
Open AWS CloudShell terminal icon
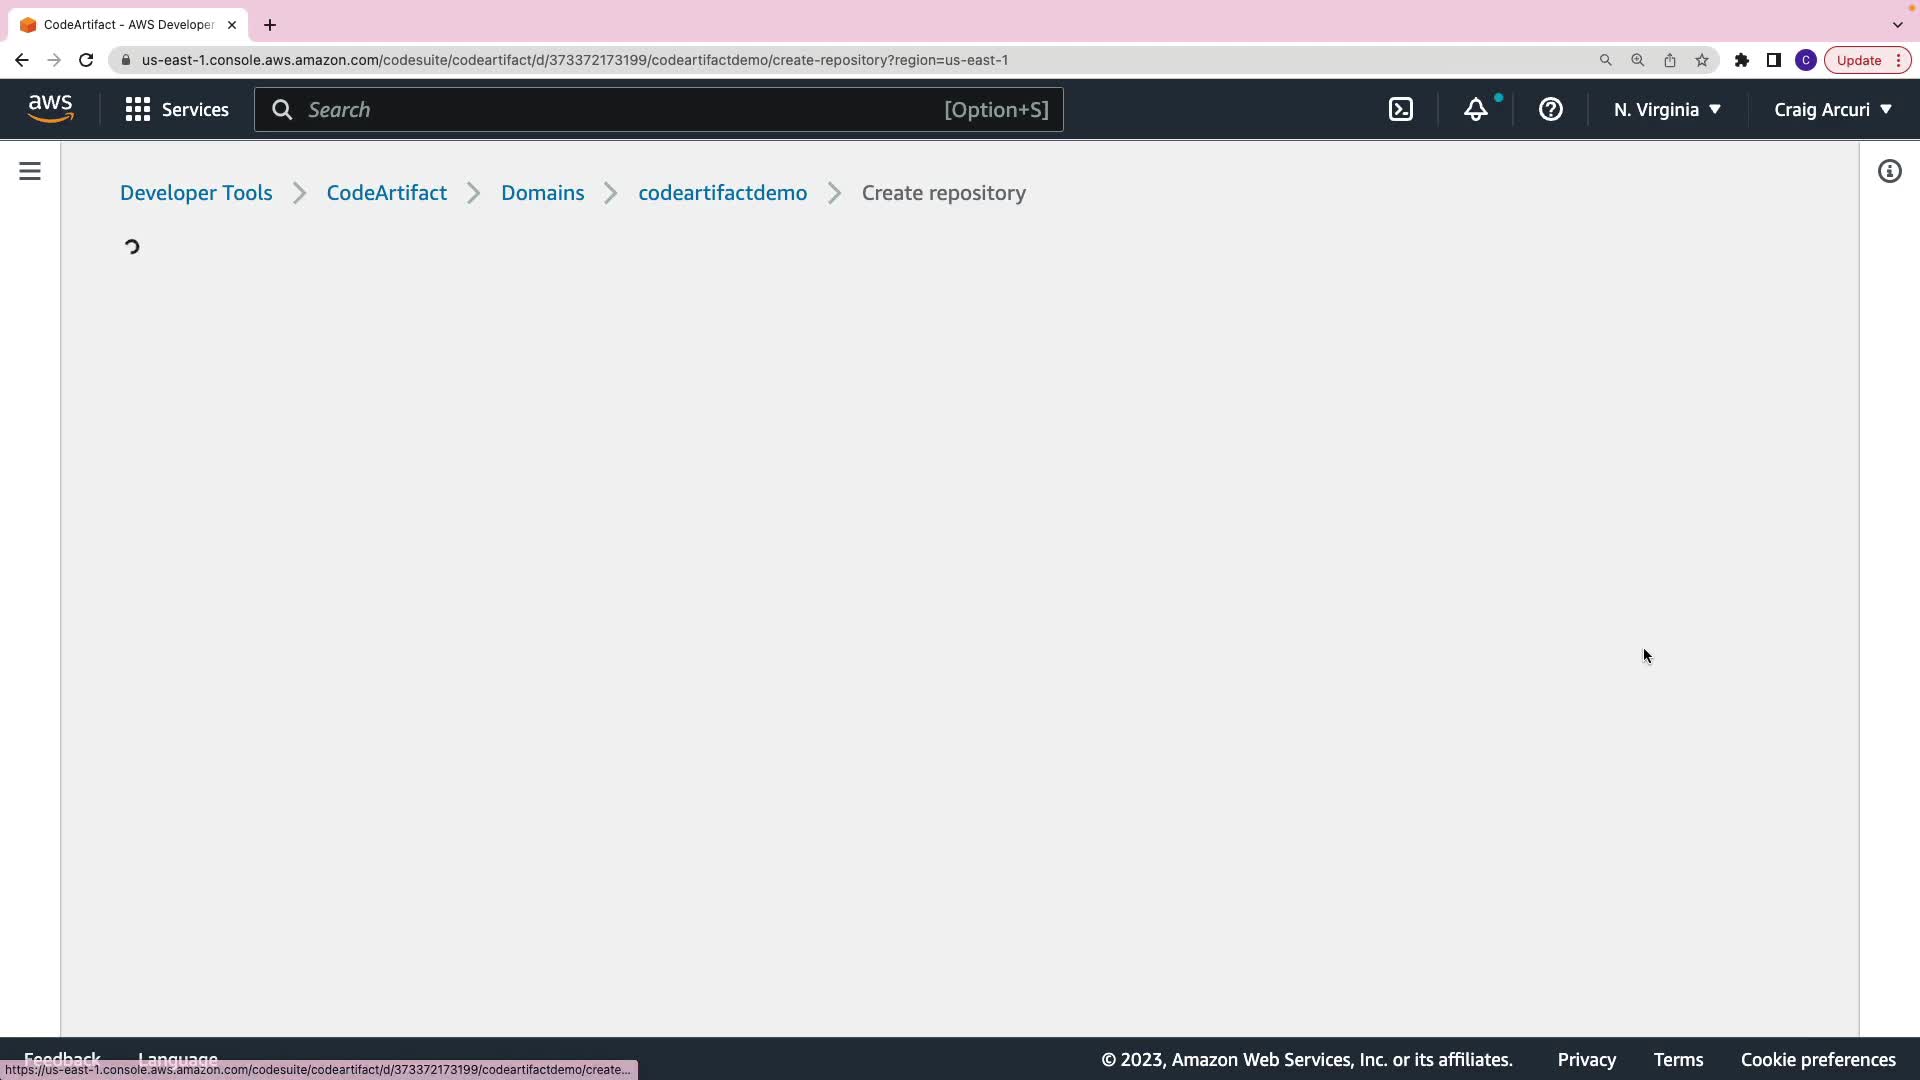(x=1401, y=110)
